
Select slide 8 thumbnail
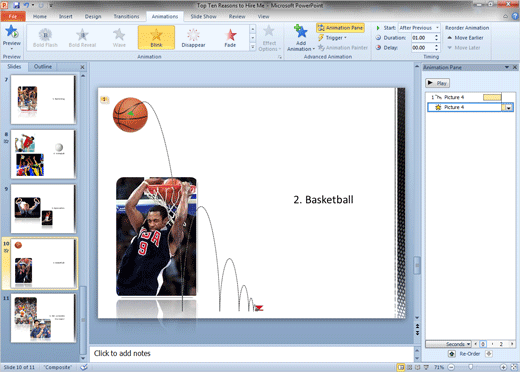tap(43, 154)
